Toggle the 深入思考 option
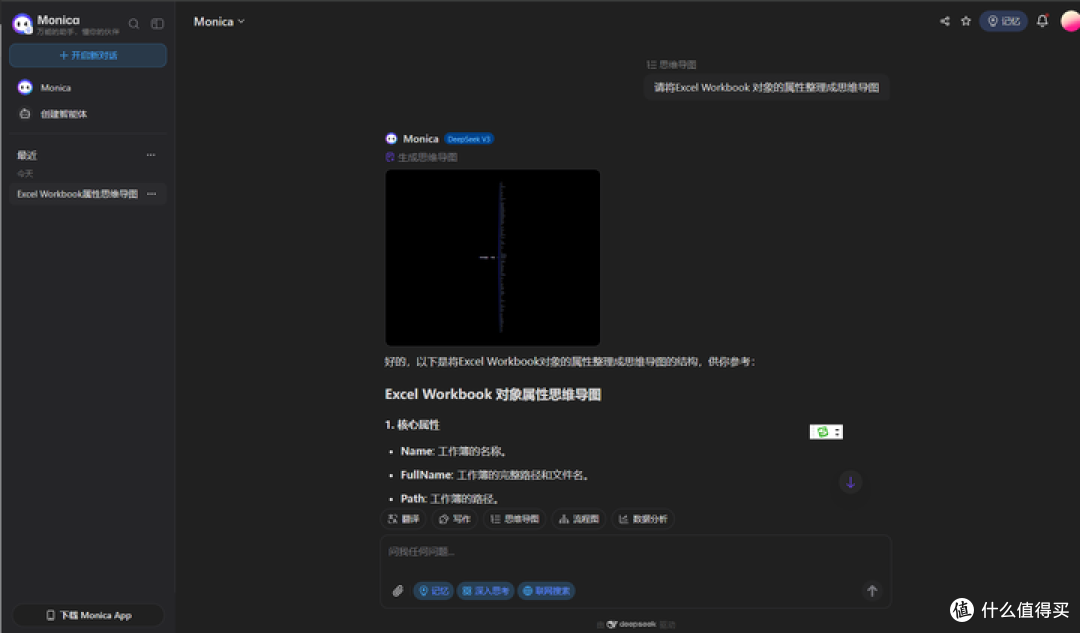 coord(486,591)
